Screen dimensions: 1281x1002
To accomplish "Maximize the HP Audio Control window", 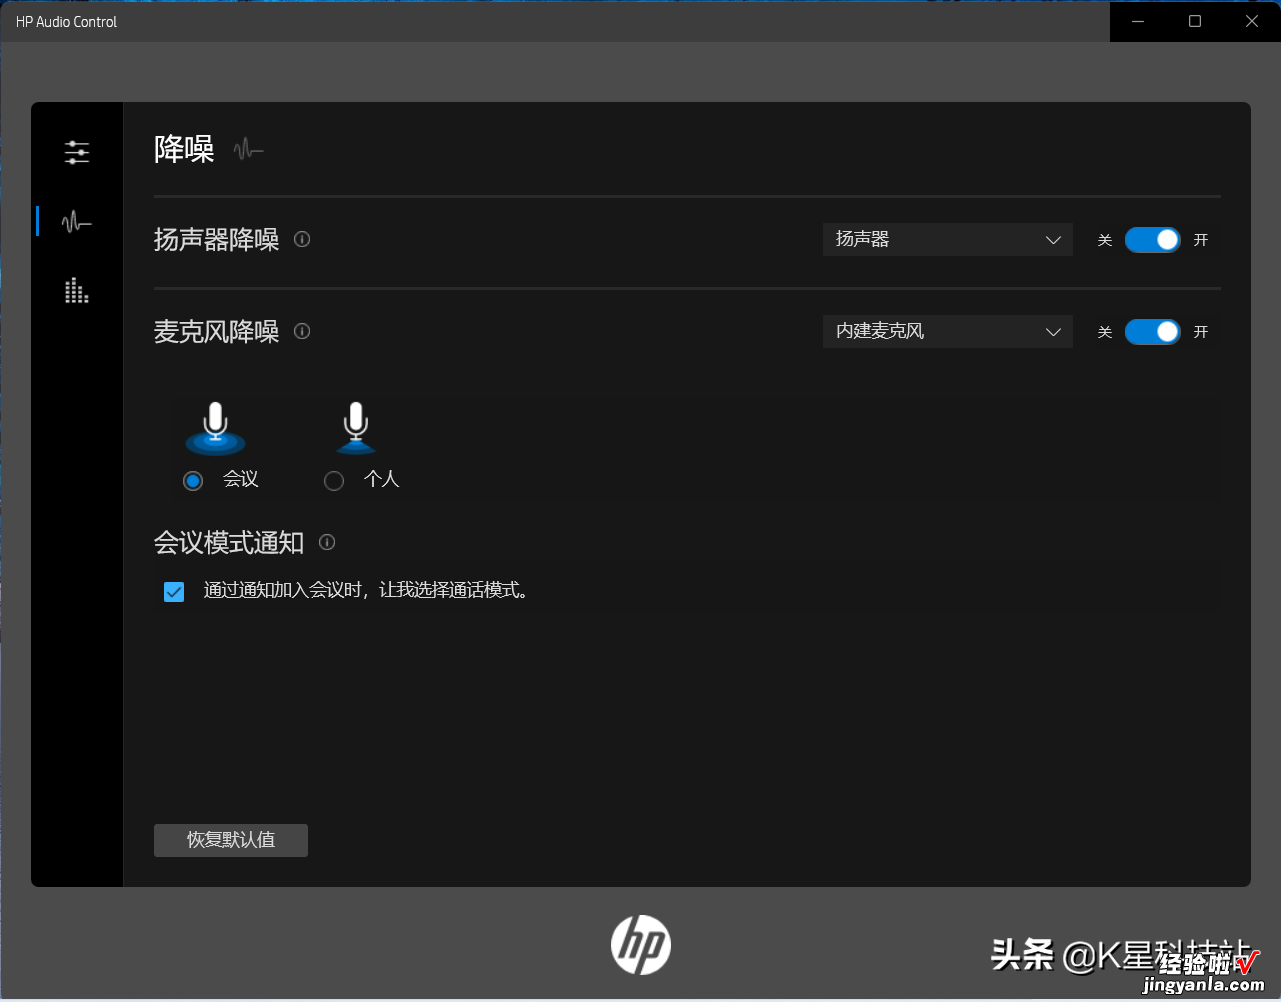I will (1195, 21).
